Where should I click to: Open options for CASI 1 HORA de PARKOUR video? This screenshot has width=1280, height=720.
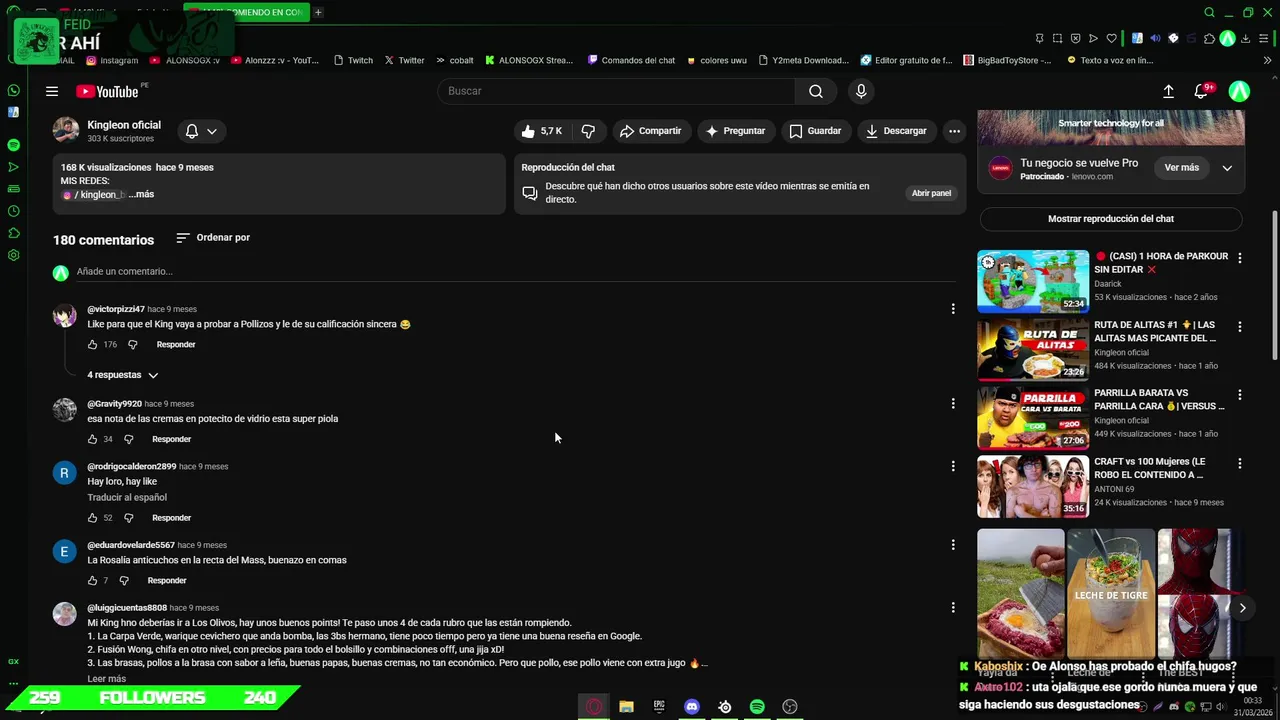point(1240,258)
